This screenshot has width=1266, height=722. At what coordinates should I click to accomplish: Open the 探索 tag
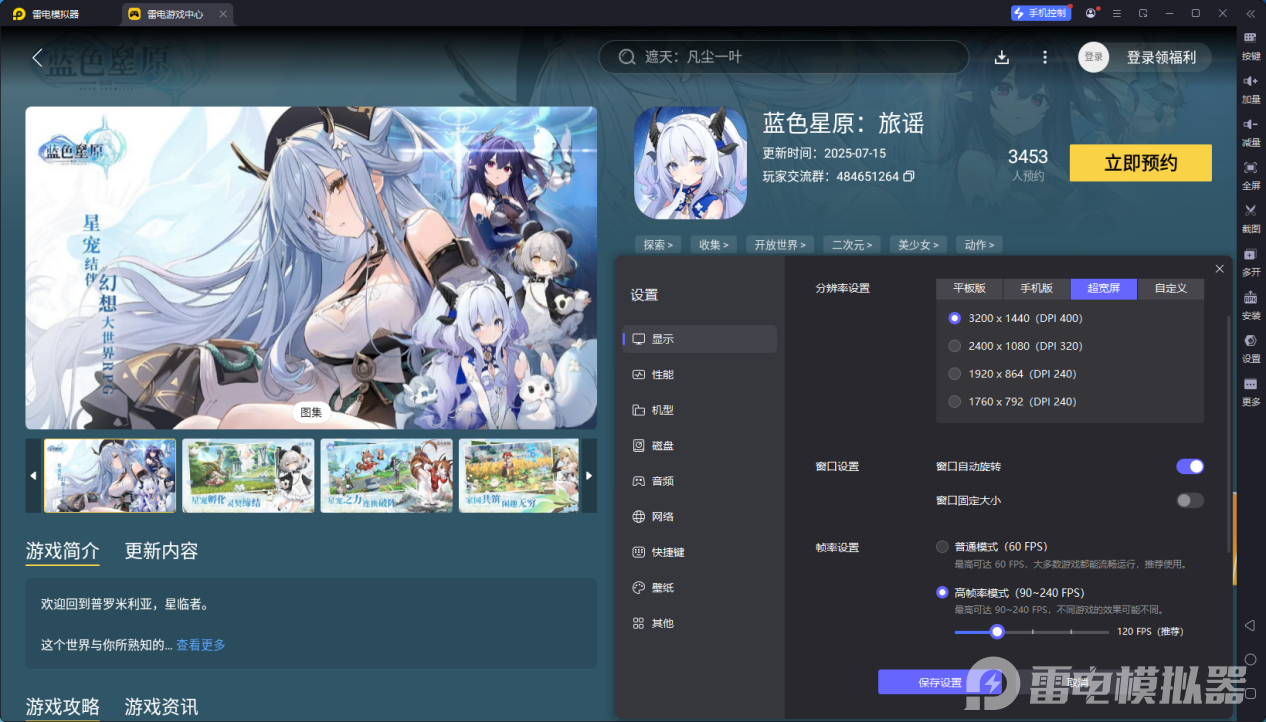point(657,244)
